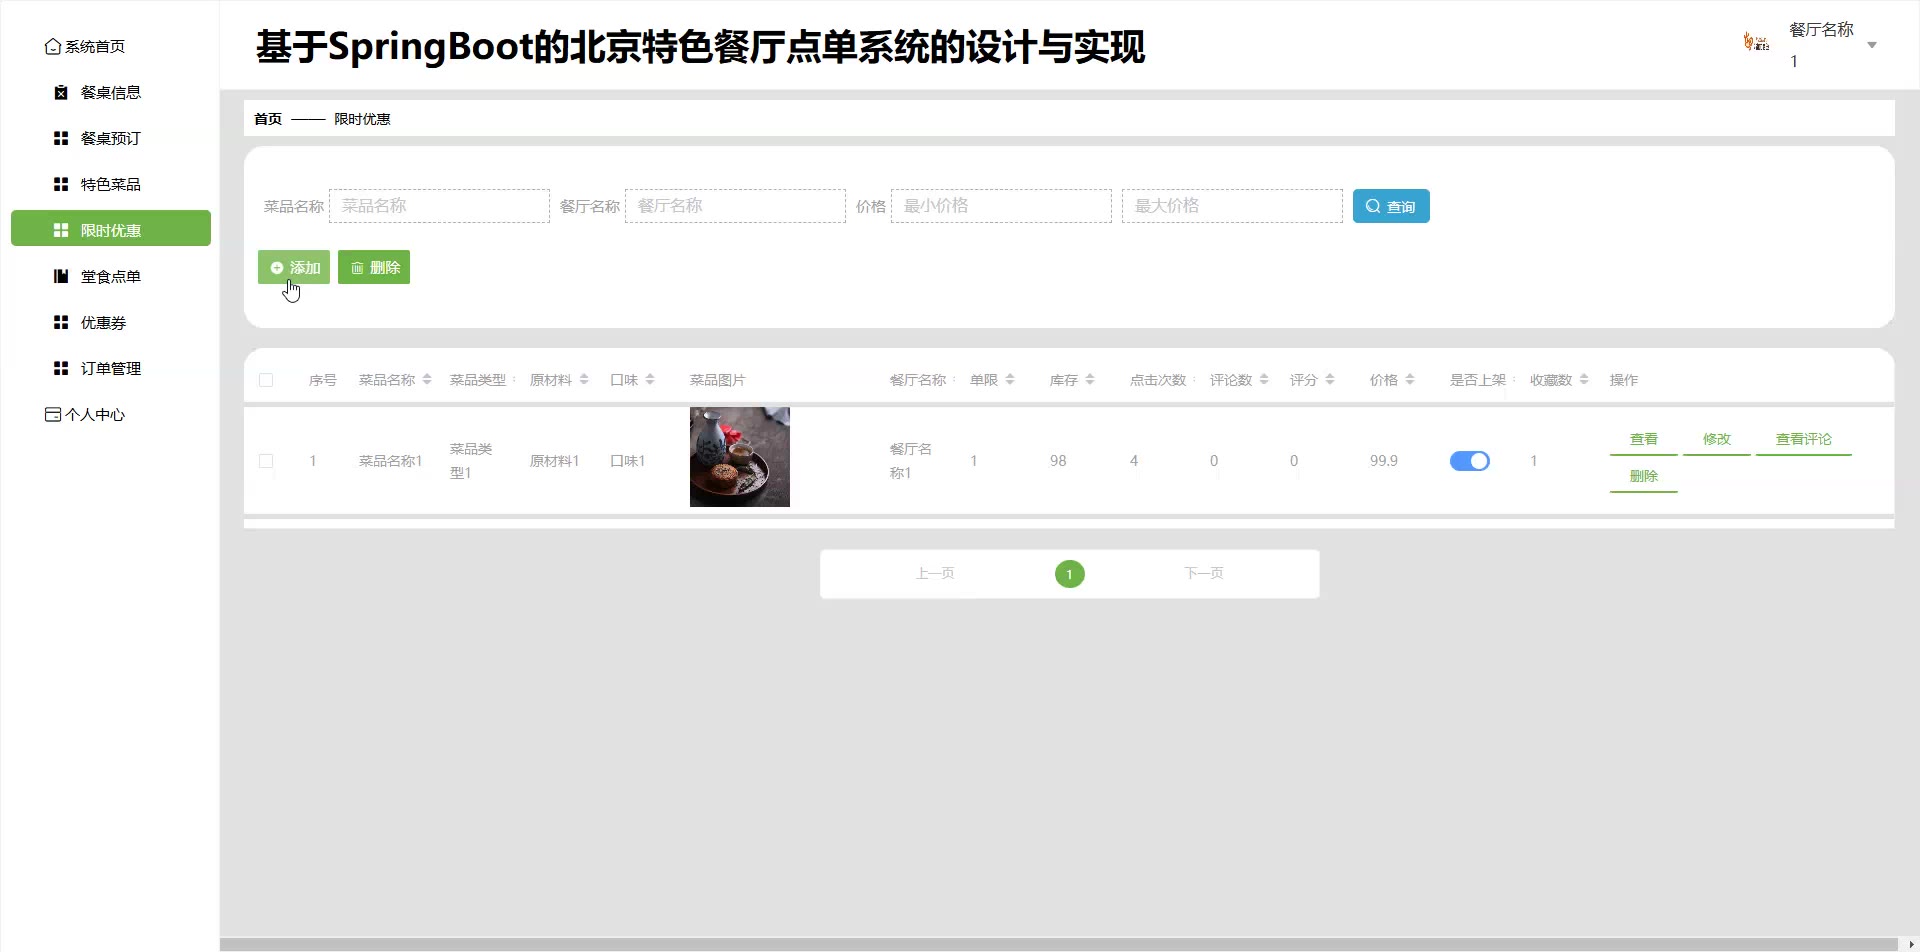Click the 查询 search button

click(1391, 206)
